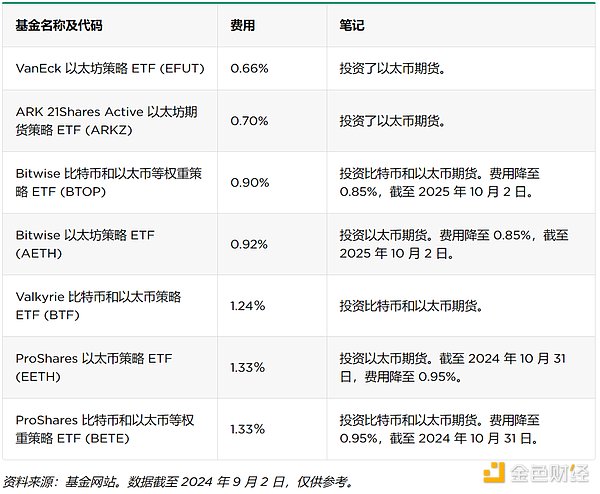Select the 1.33% fee in the EETH row
Screen dimensions: 600x494
[x=247, y=367]
